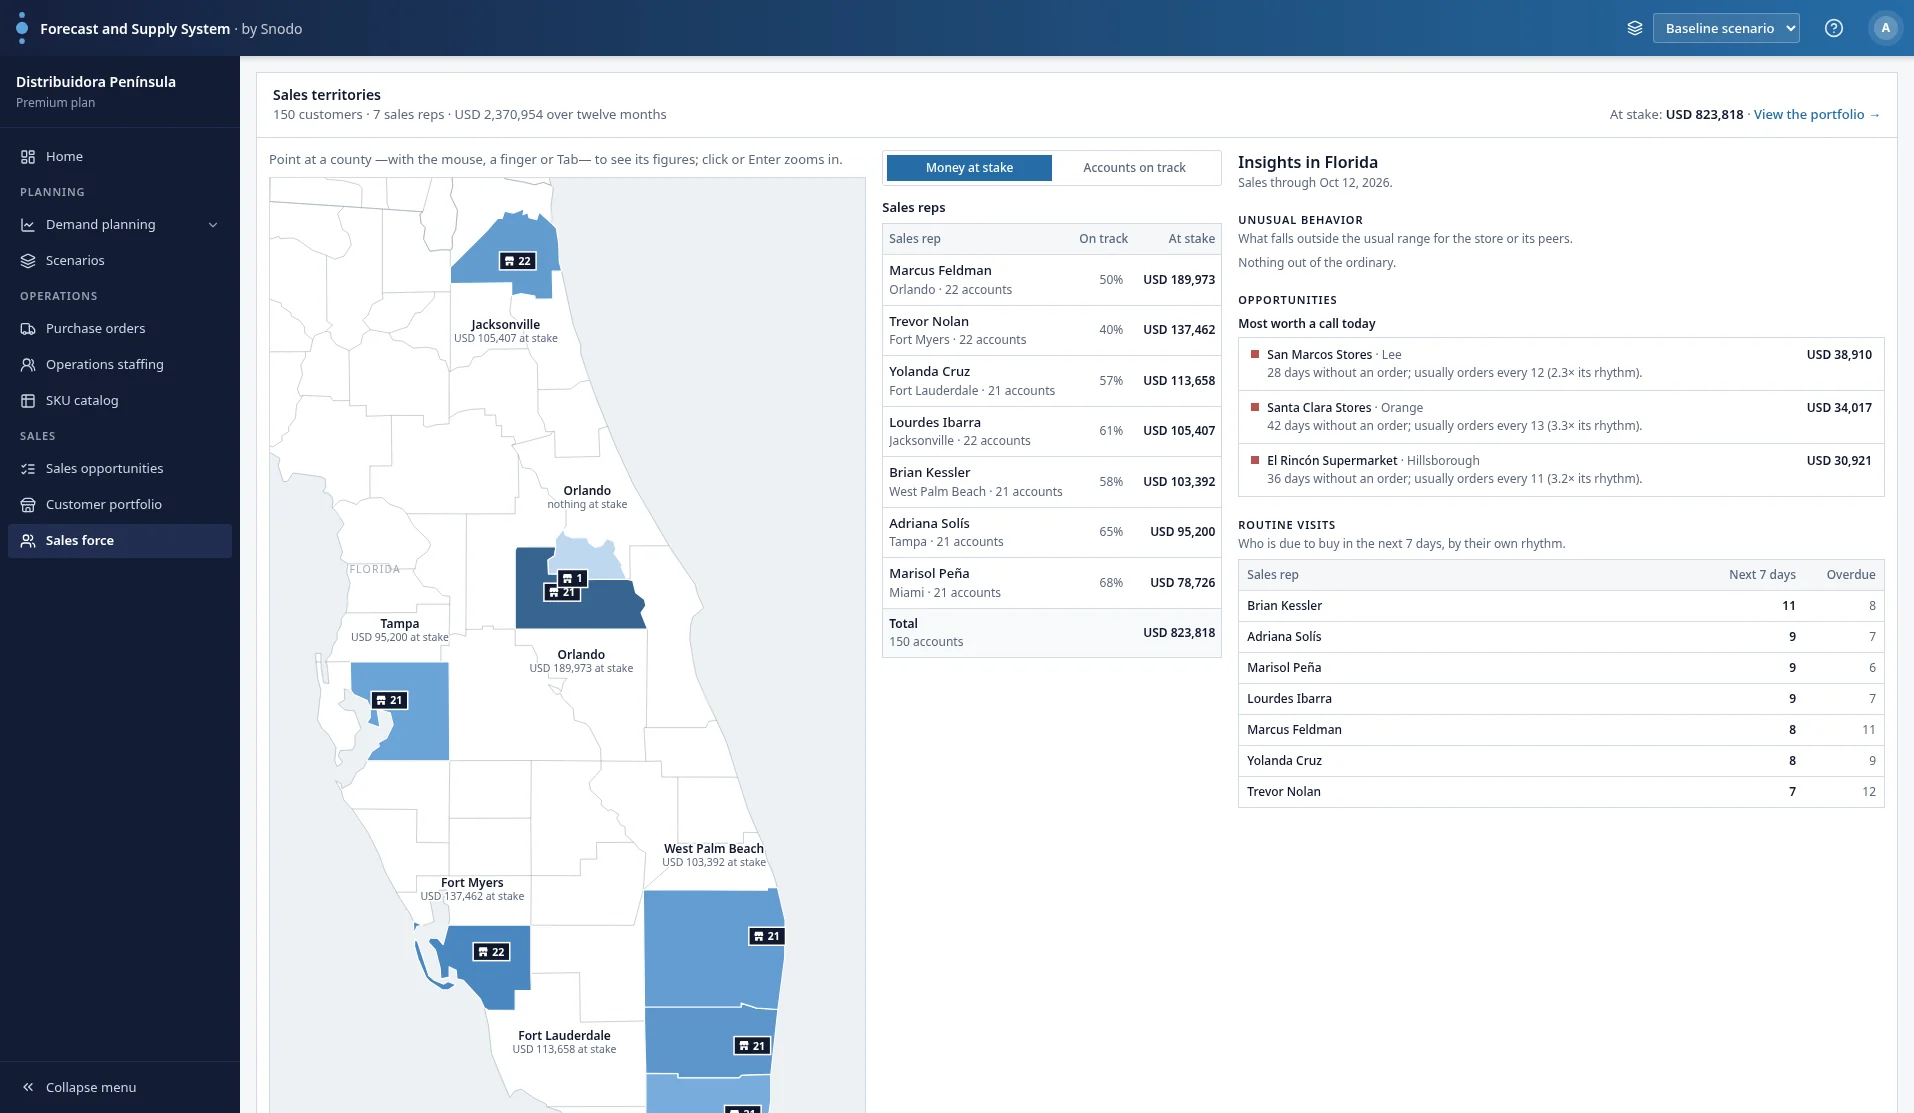Click the Distribuidora Península company name
Image resolution: width=1914 pixels, height=1113 pixels.
(96, 82)
